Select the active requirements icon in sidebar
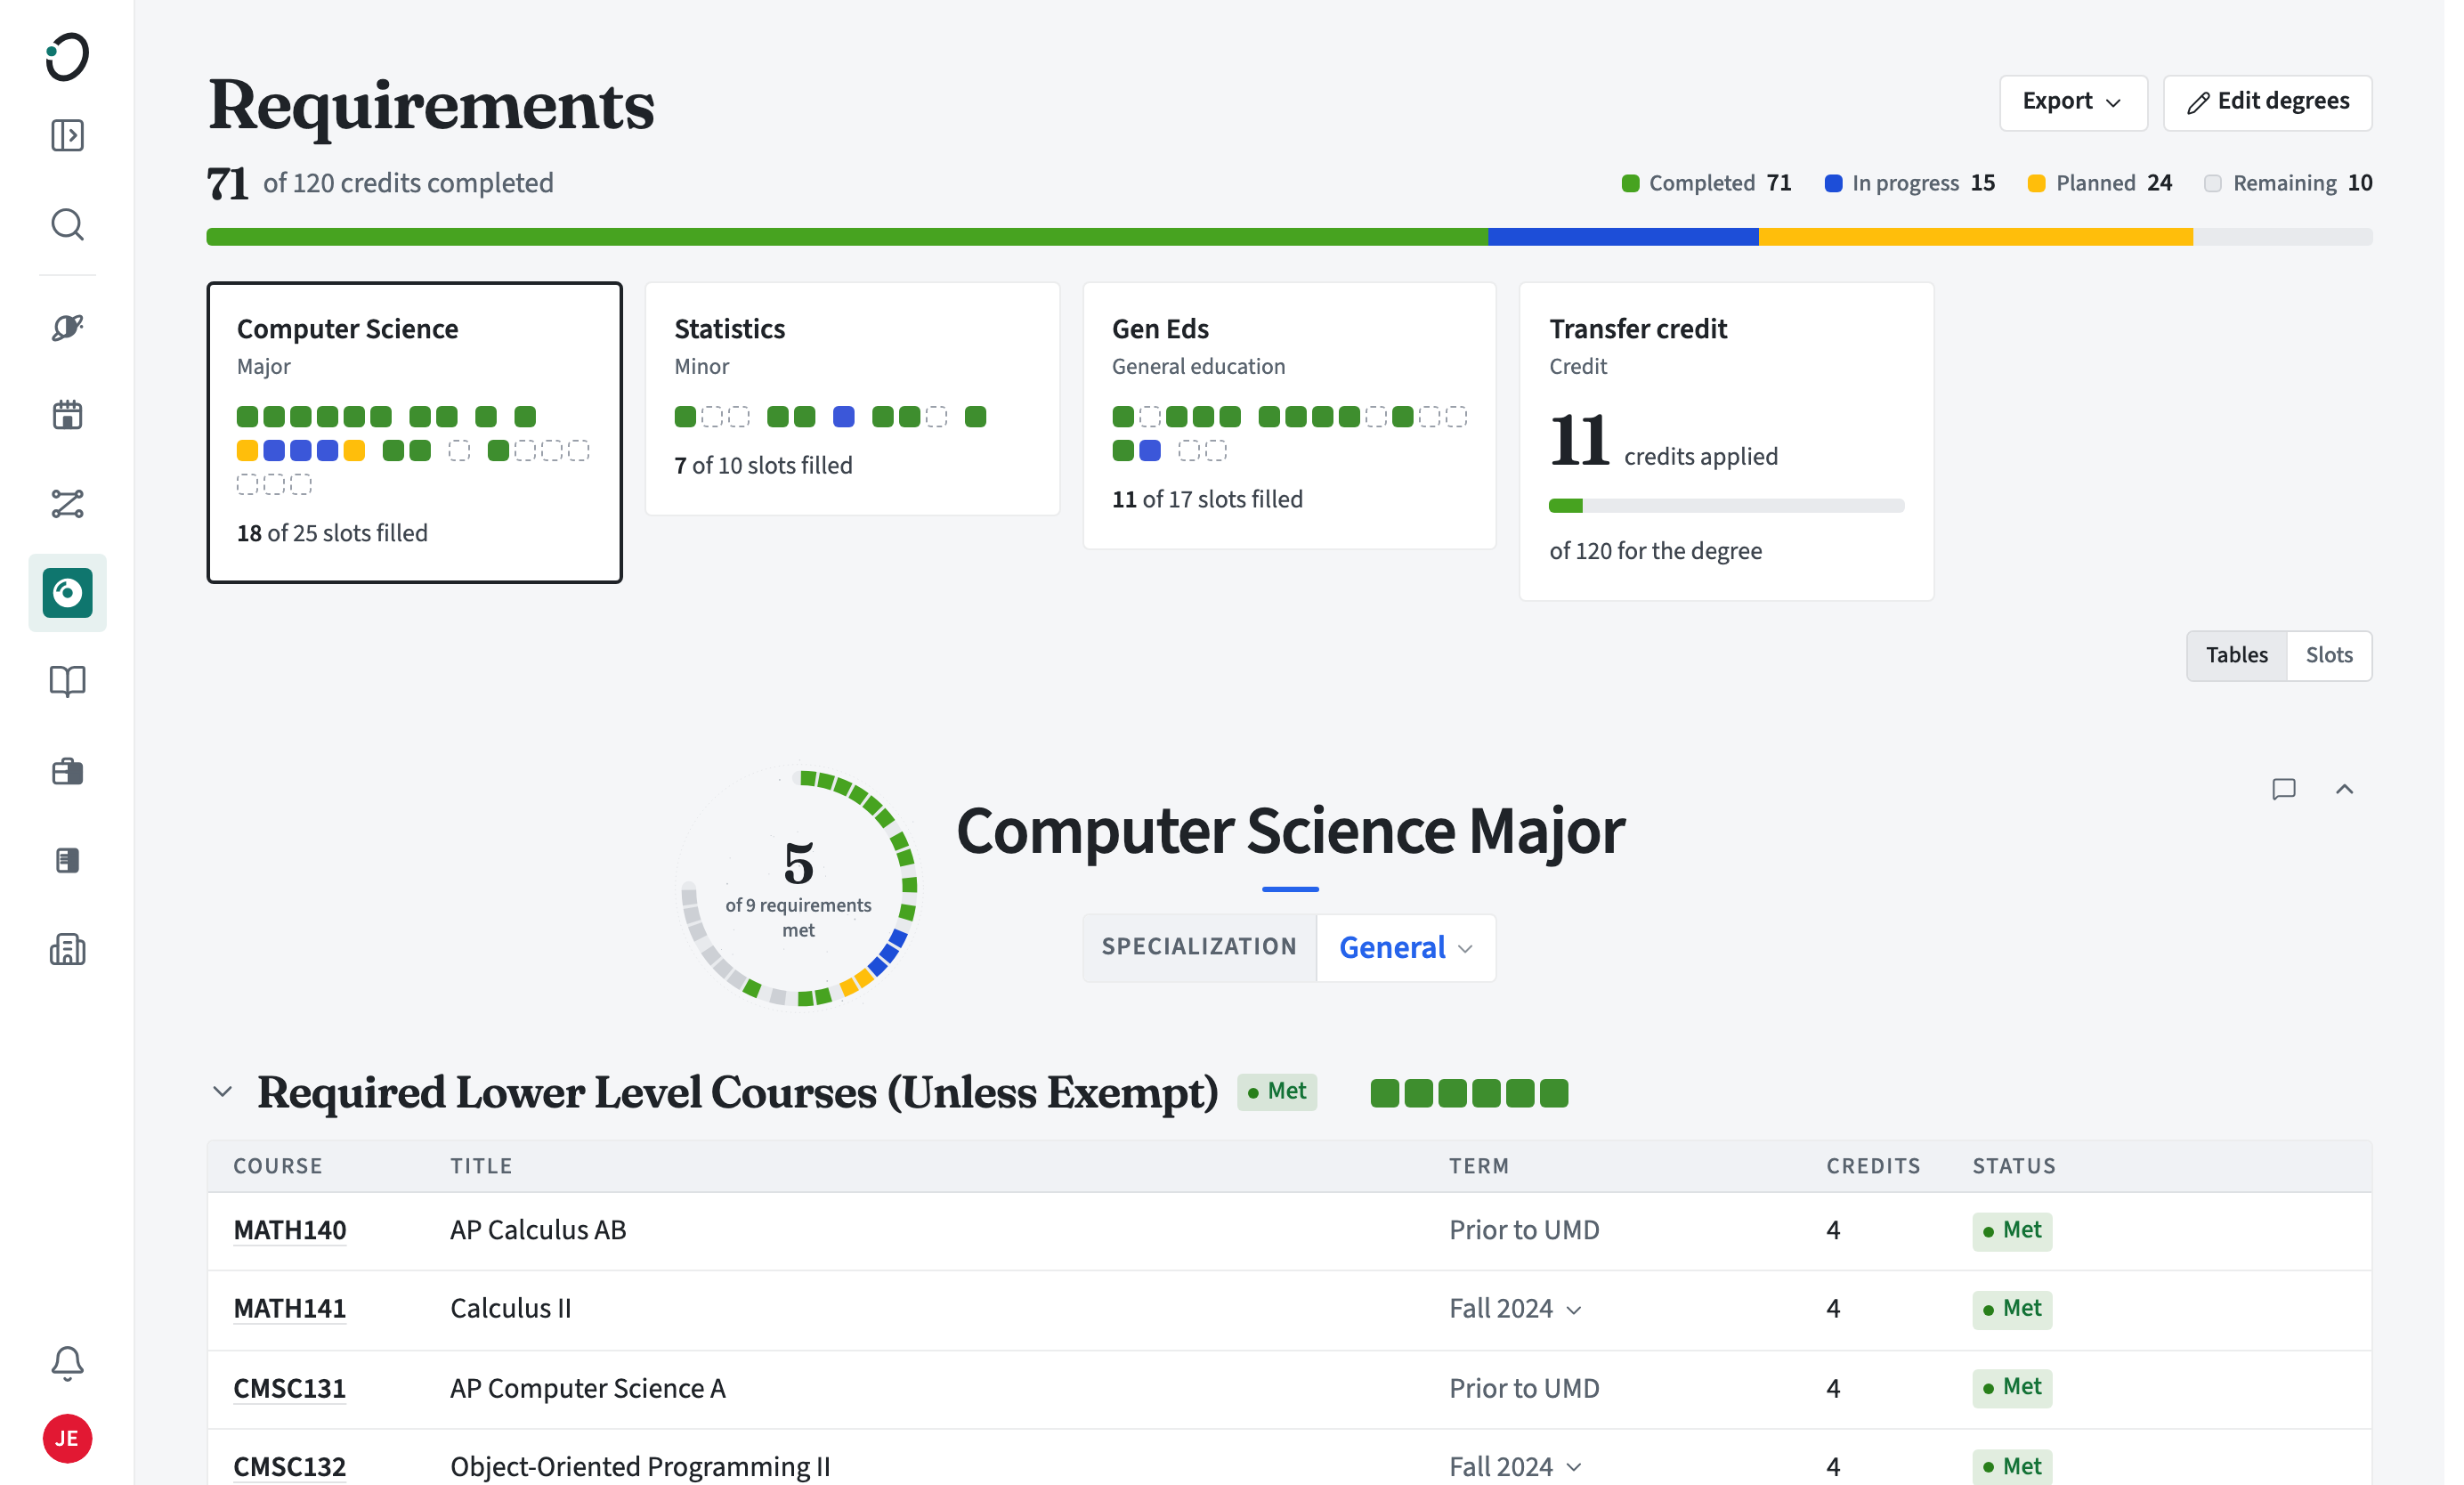 tap(67, 593)
